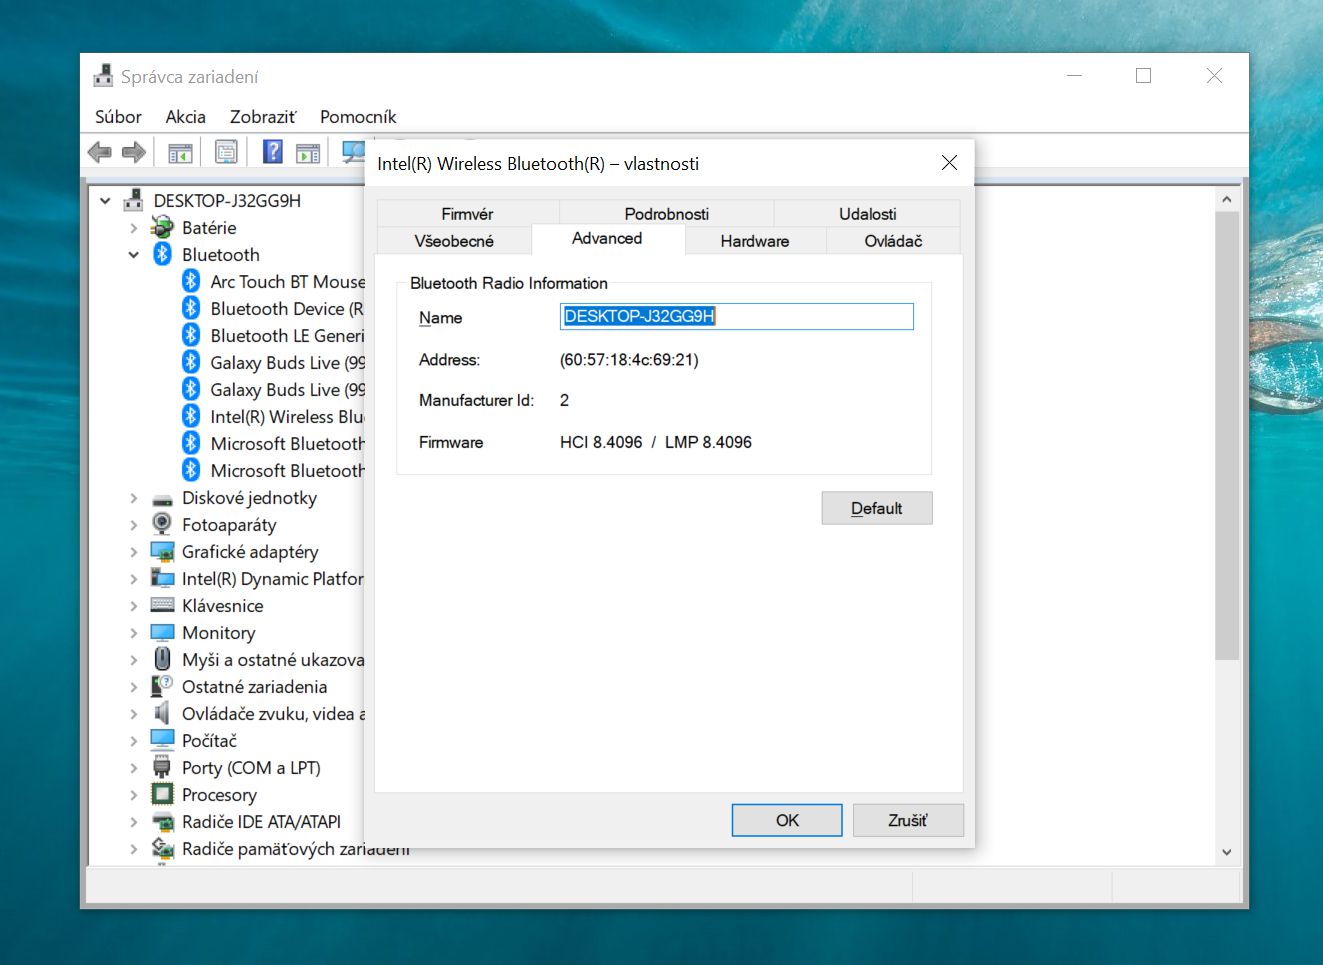Select the Batérie battery icon
The image size is (1323, 965).
click(162, 227)
